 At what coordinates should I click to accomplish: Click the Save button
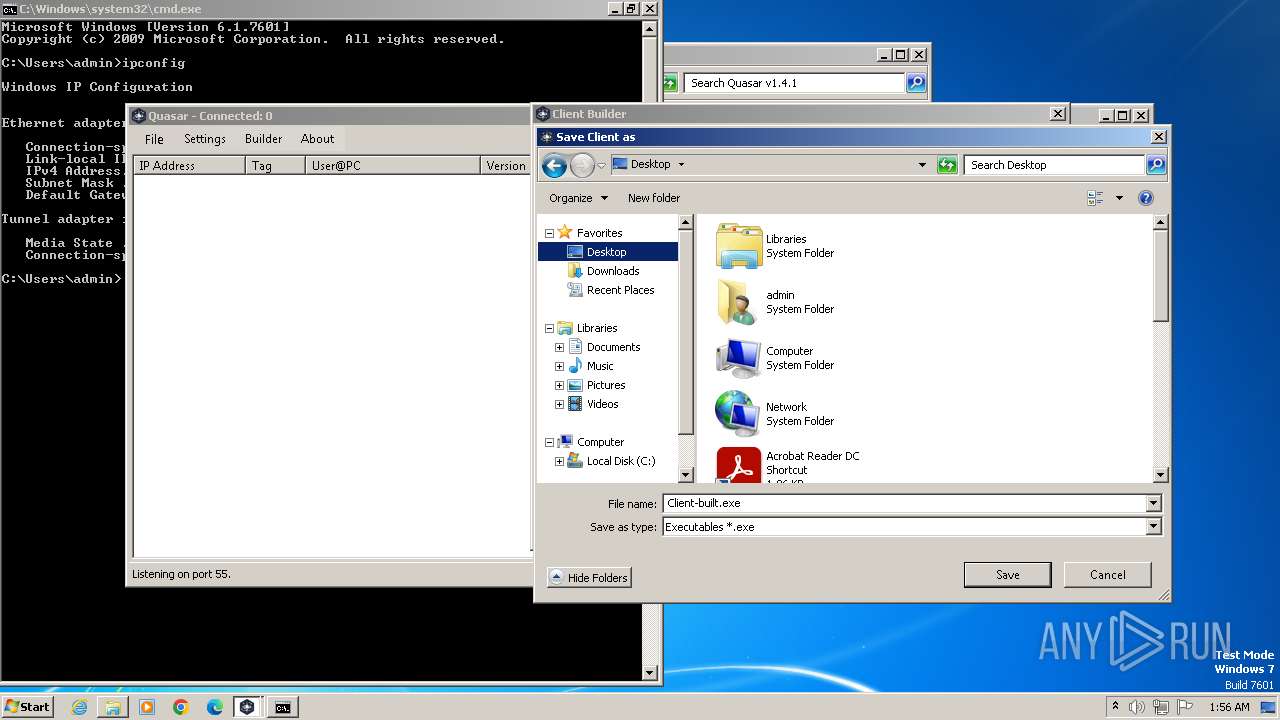point(1007,575)
